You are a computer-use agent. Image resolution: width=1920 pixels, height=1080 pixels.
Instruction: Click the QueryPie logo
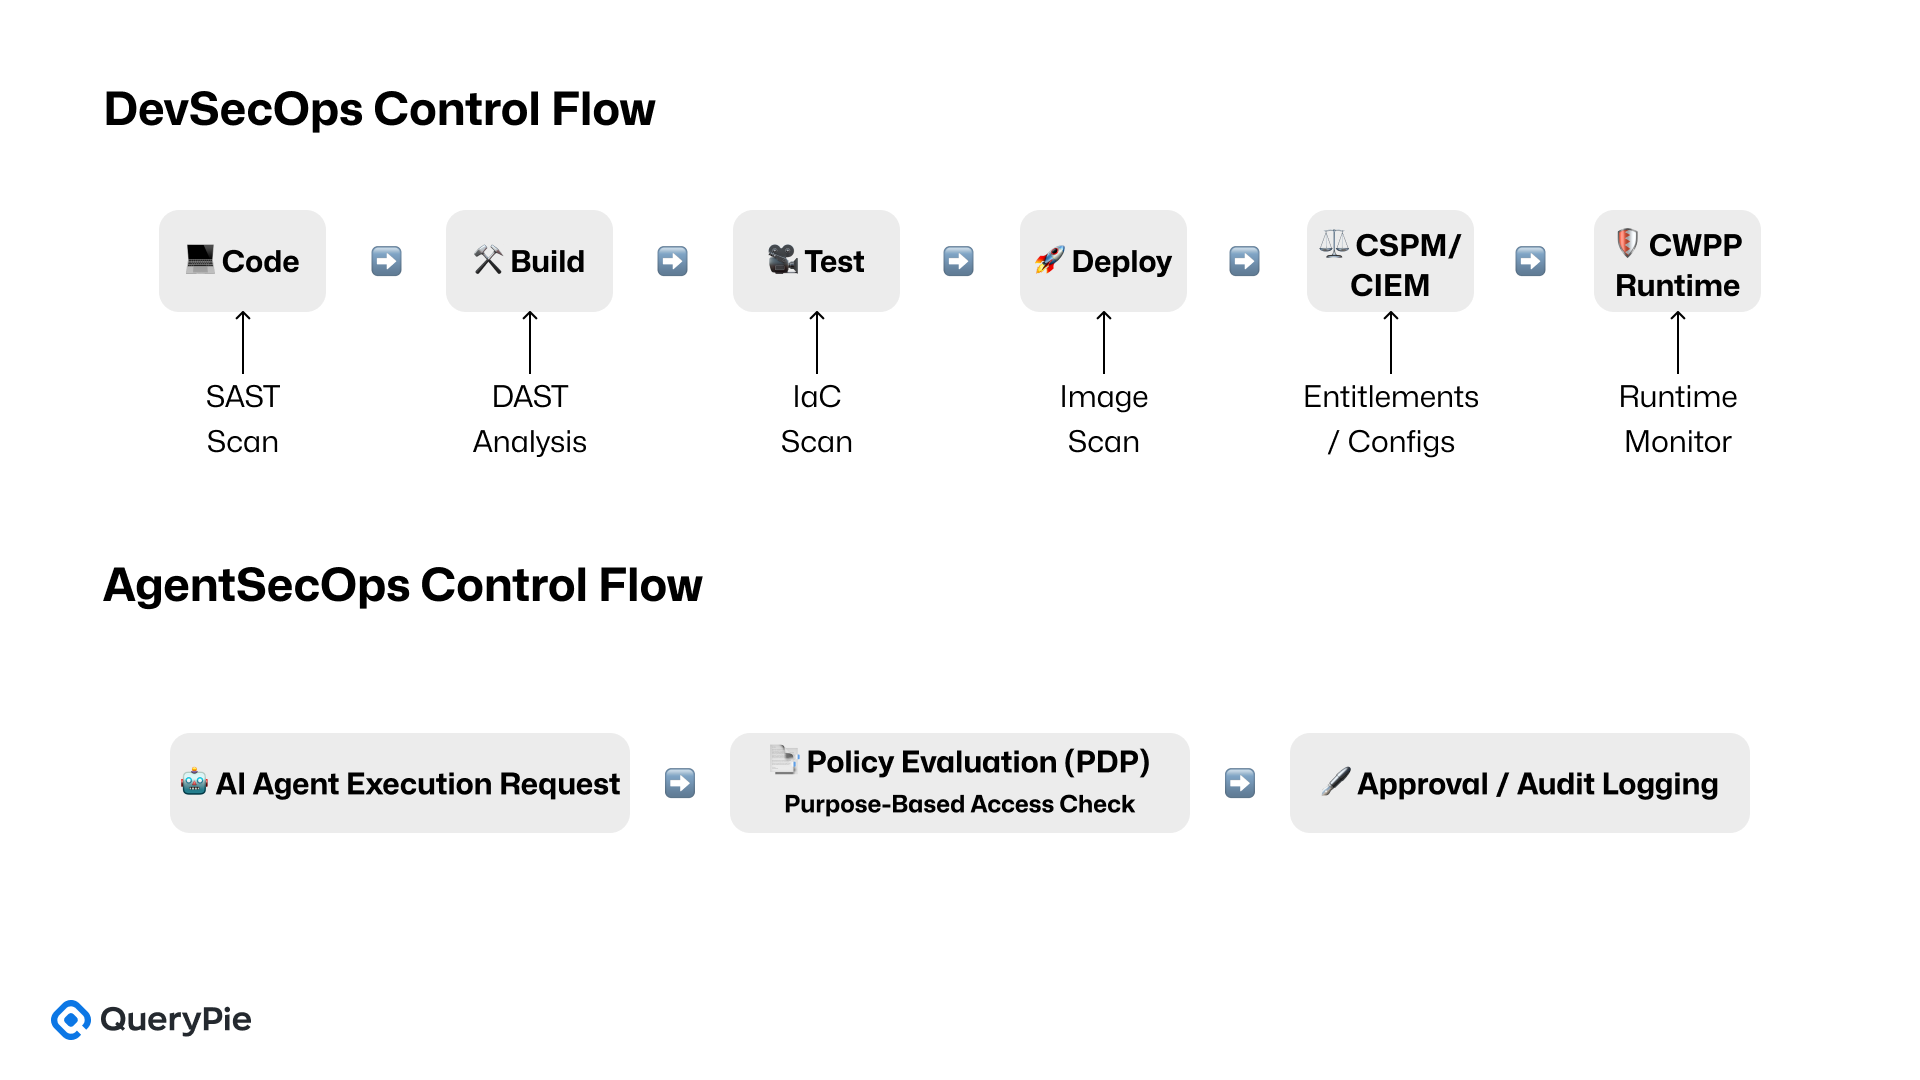pyautogui.click(x=151, y=1019)
